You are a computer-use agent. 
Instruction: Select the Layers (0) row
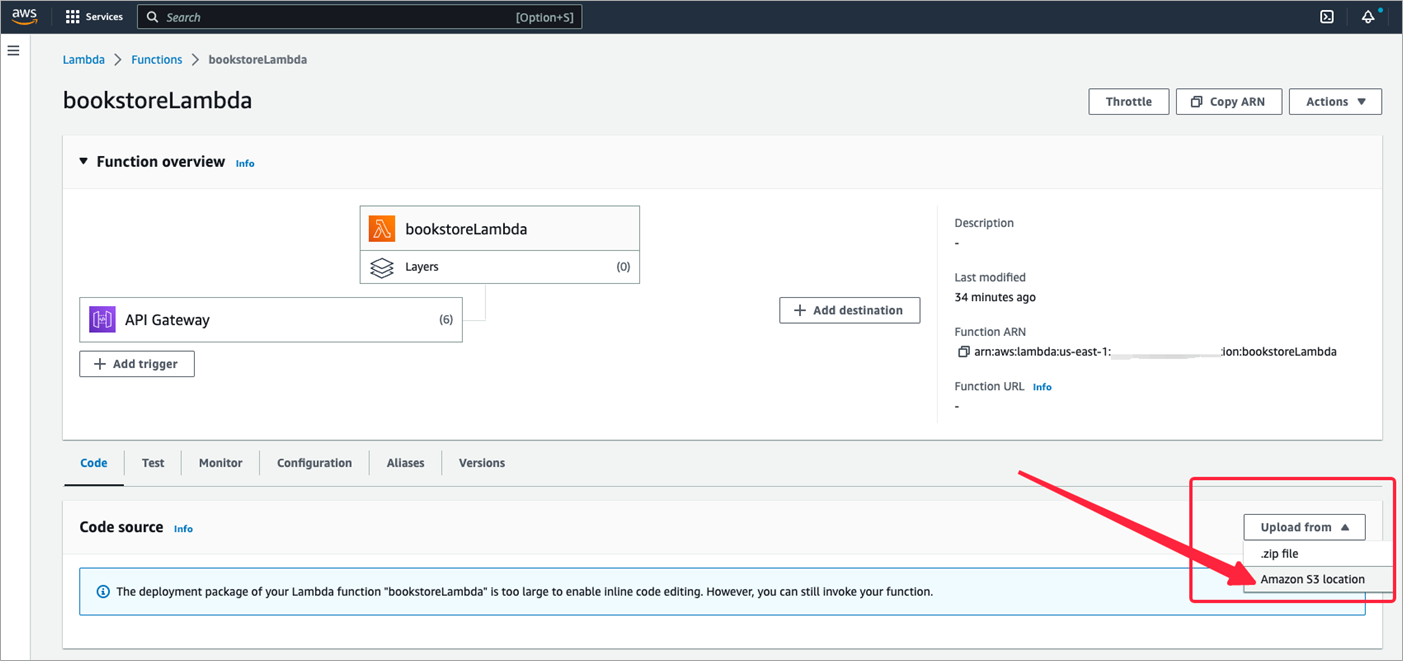pos(500,267)
